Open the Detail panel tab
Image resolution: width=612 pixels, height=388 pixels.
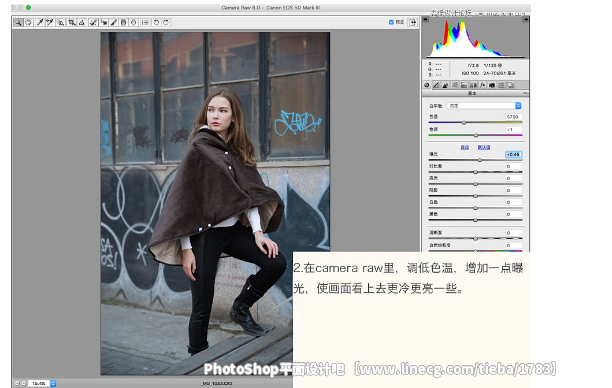click(445, 85)
